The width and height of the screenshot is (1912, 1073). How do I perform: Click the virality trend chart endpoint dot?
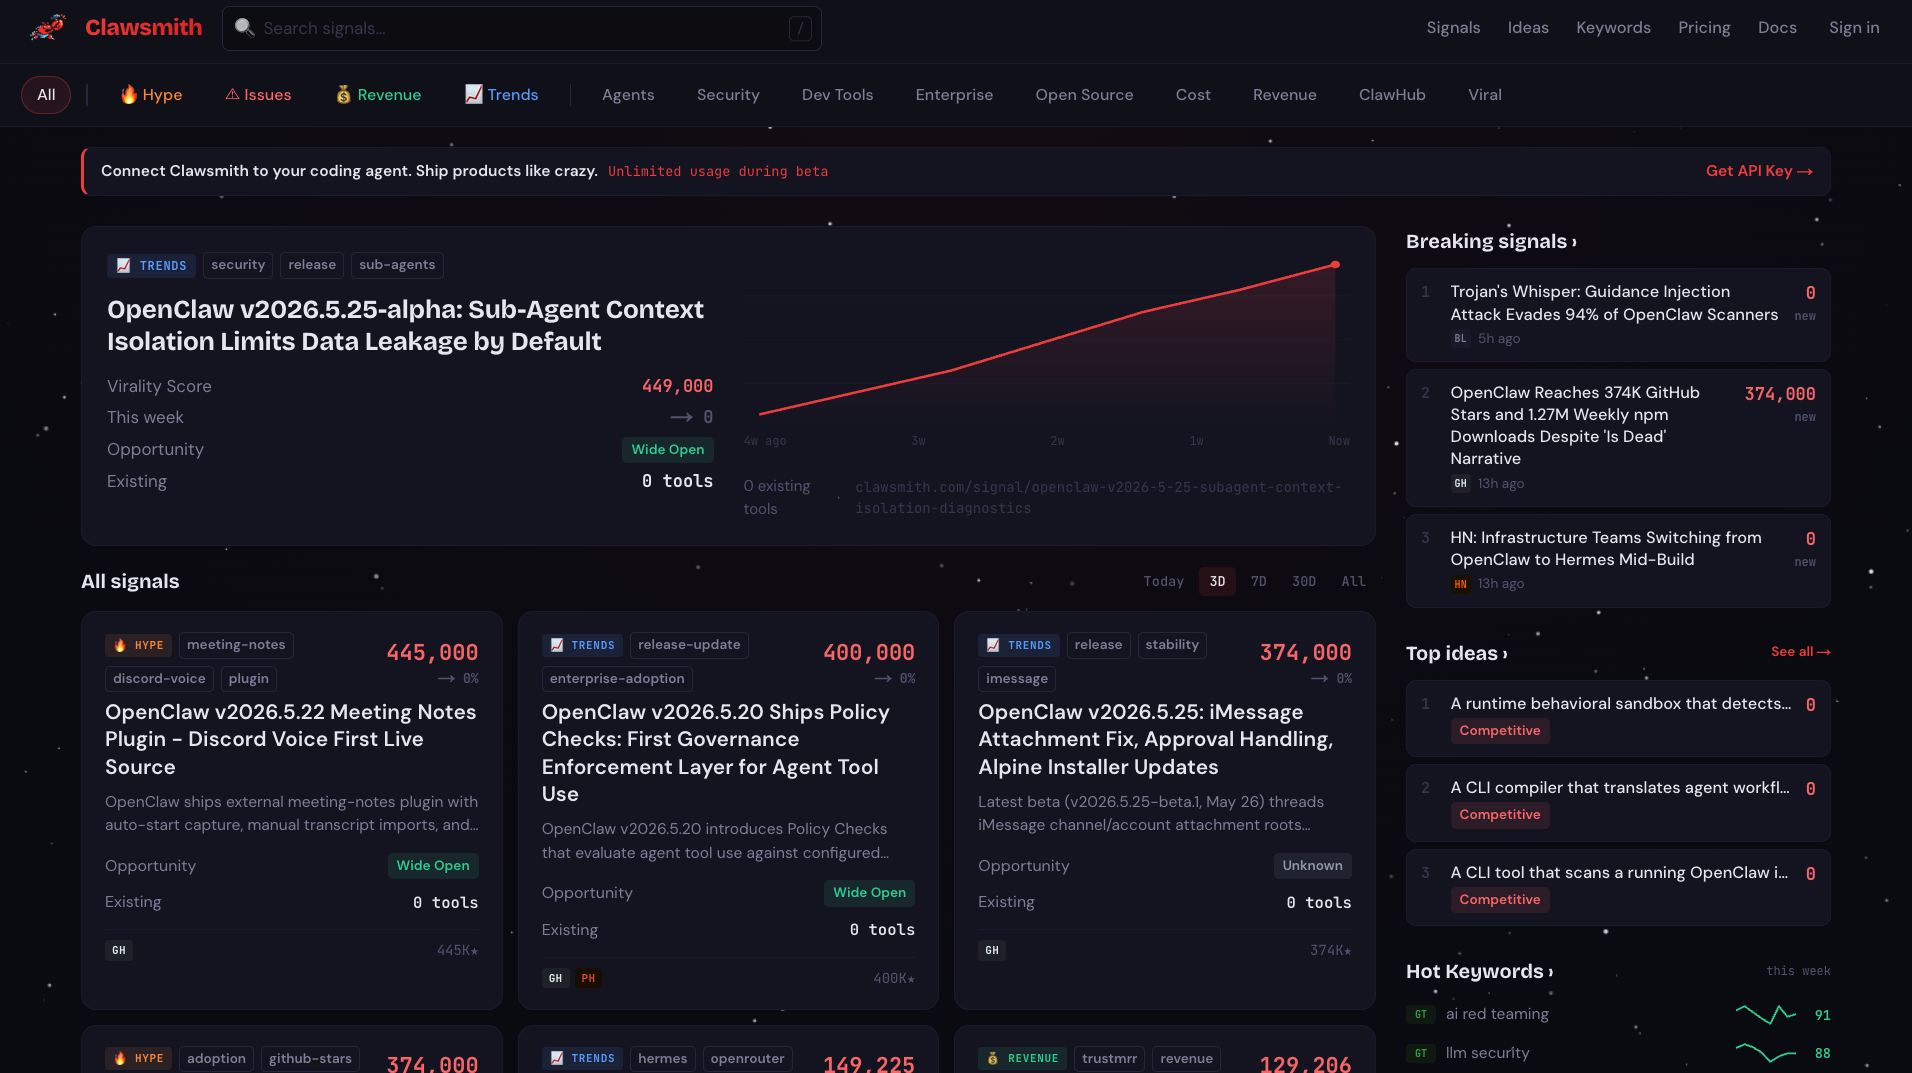click(x=1335, y=265)
